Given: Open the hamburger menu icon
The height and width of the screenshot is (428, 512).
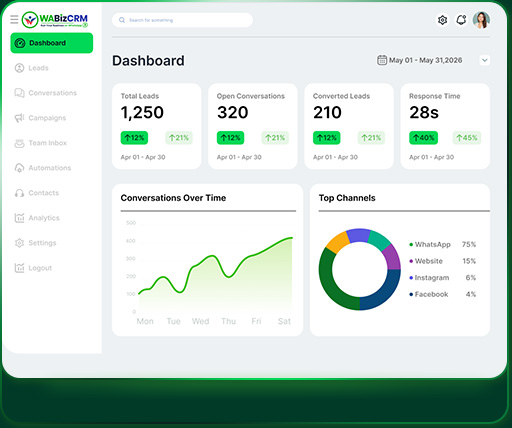Looking at the screenshot, I should click(14, 20).
